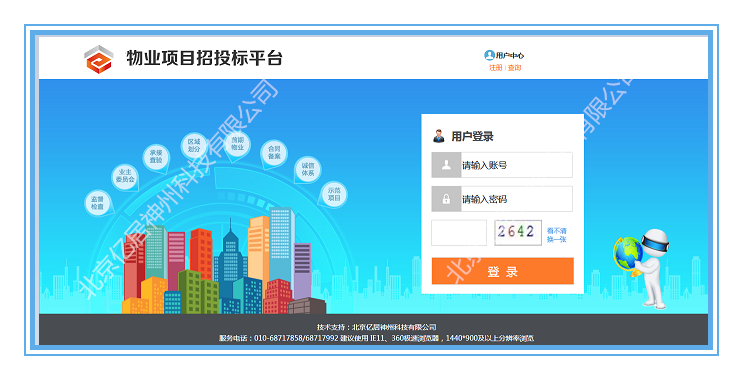The height and width of the screenshot is (380, 743).
Task: Open the 查询 query link
Action: [x=515, y=68]
